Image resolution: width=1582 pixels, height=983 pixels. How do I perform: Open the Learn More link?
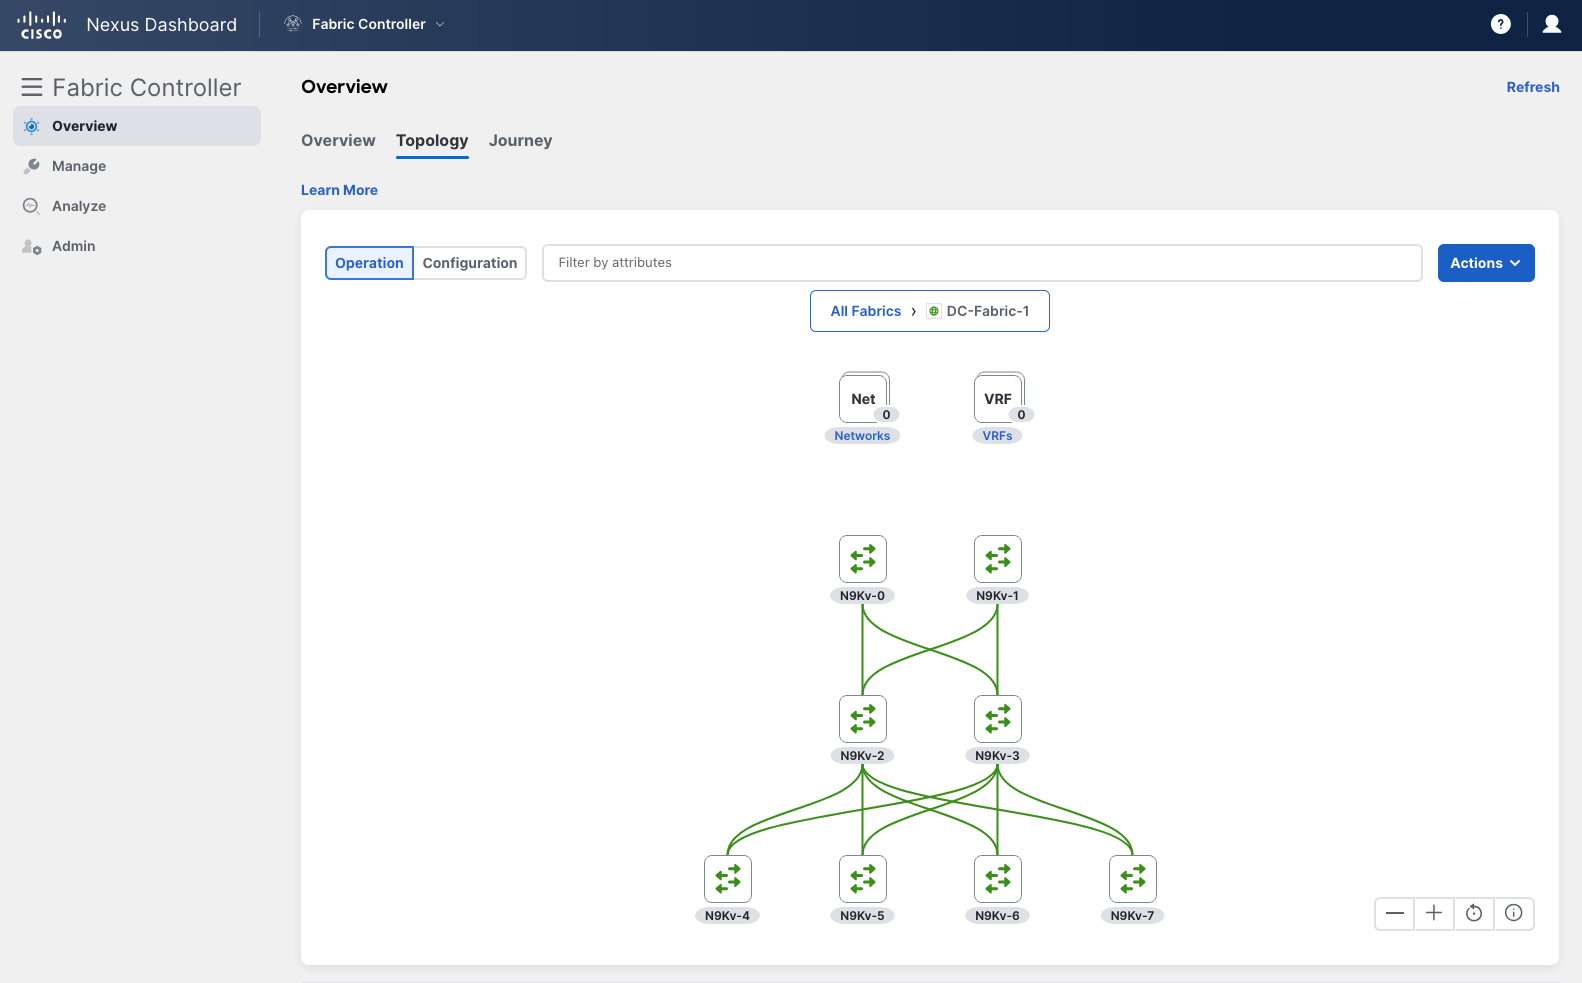[339, 190]
